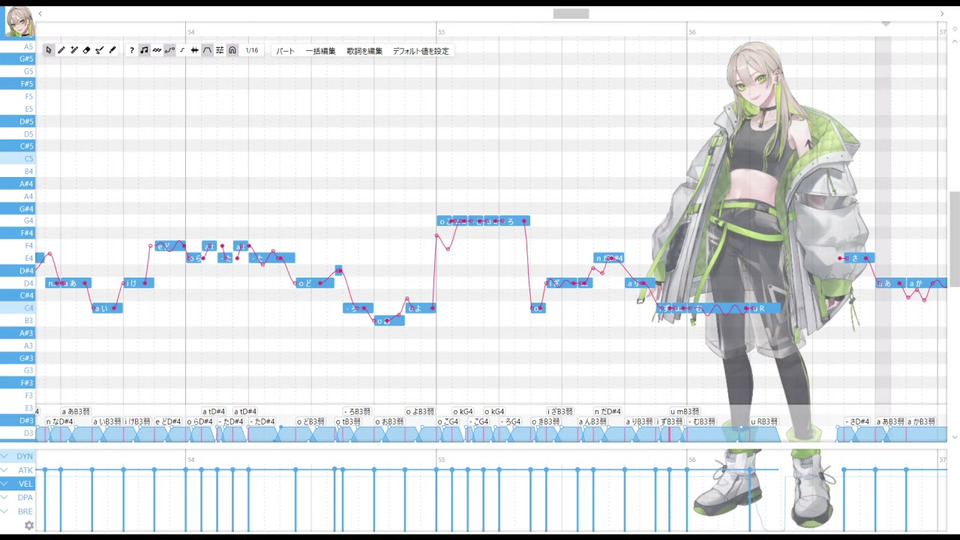Click the up arrow on vertical scrollbar
Screen dimensions: 960x540
point(954,42)
